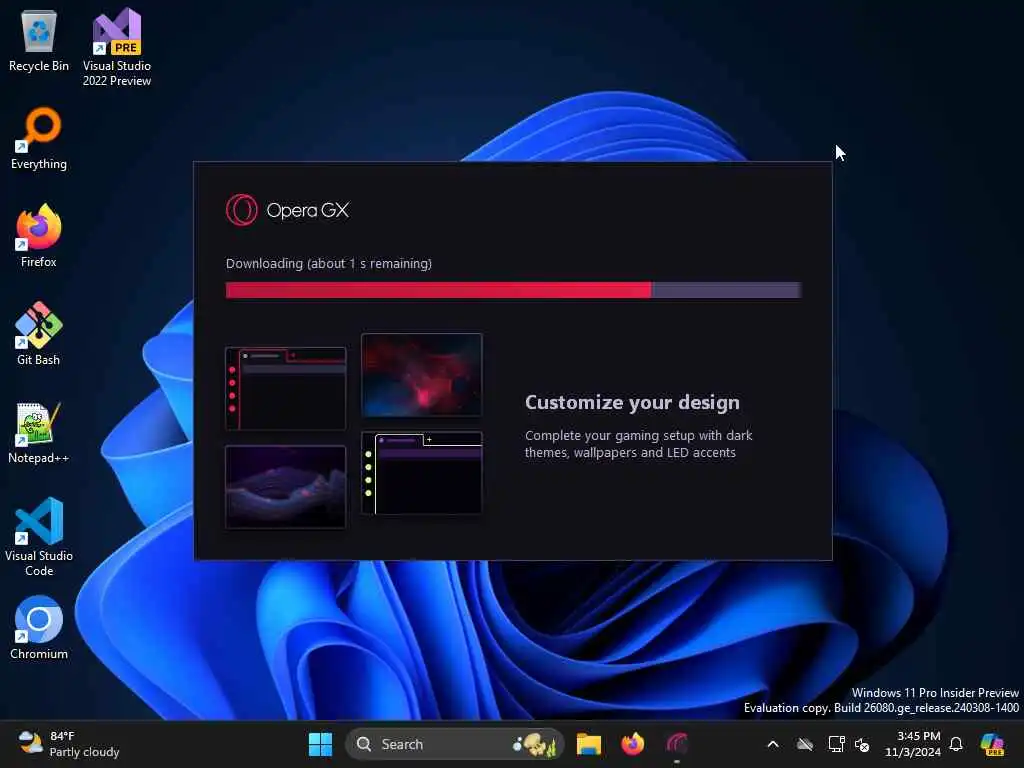Click the muted volume tray icon
This screenshot has width=1024, height=768.
(862, 744)
